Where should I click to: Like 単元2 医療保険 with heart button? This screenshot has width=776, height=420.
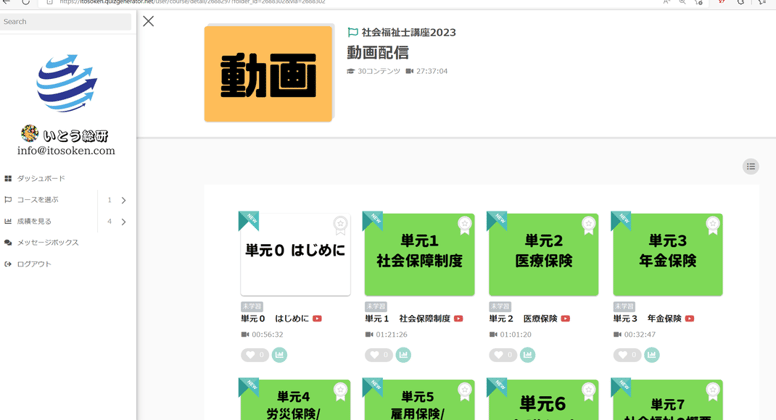tap(503, 355)
